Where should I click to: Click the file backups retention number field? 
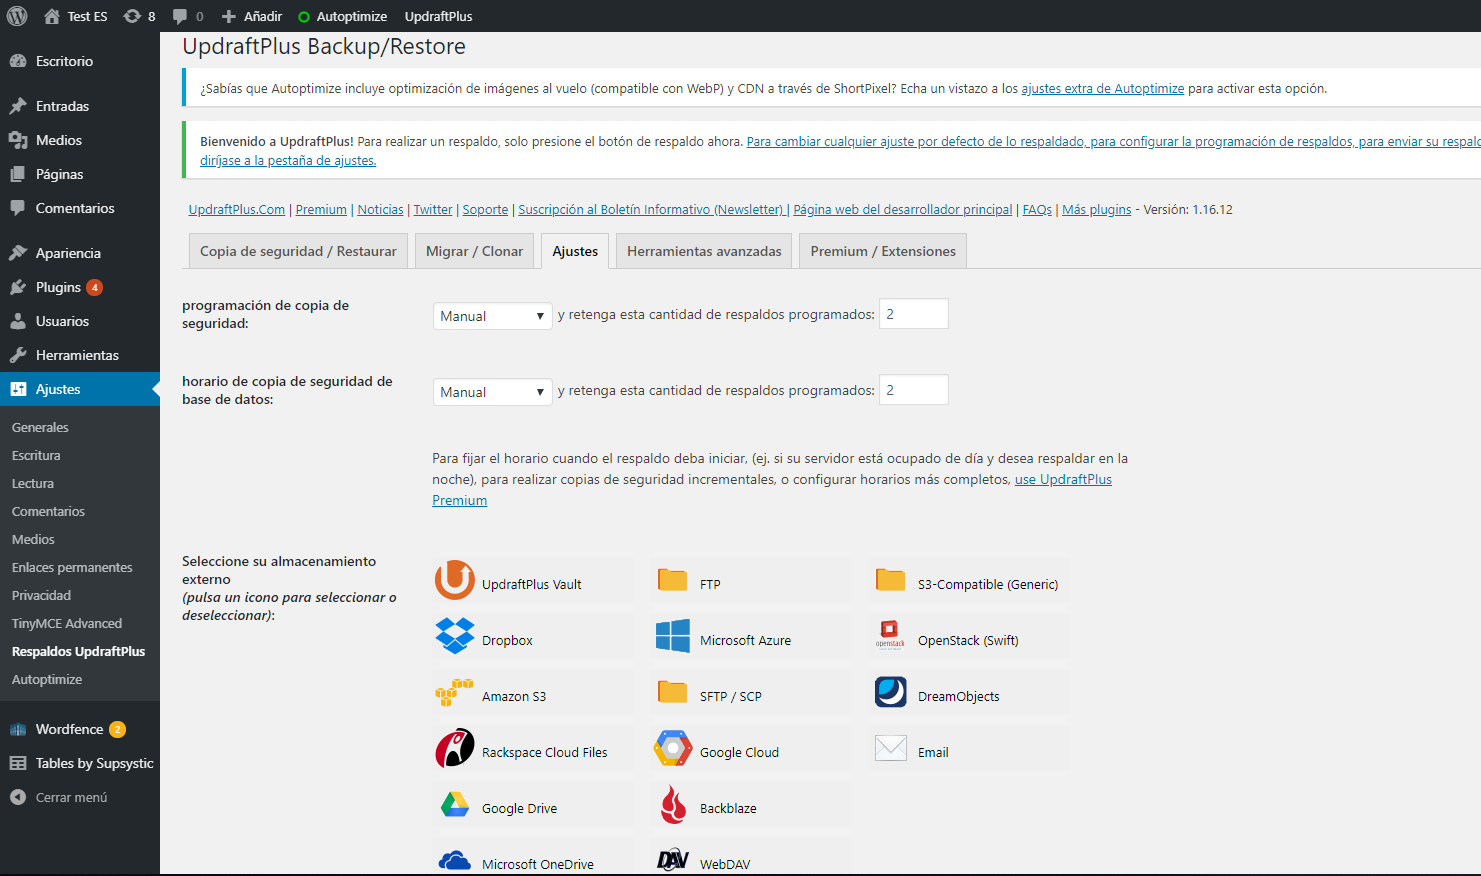pos(913,314)
